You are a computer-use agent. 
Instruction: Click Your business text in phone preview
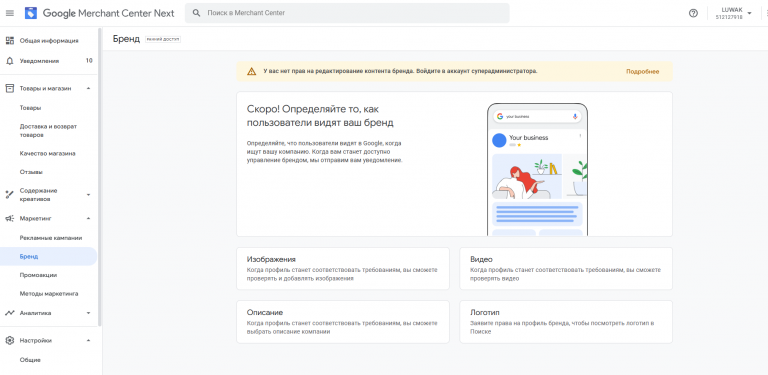pyautogui.click(x=528, y=138)
